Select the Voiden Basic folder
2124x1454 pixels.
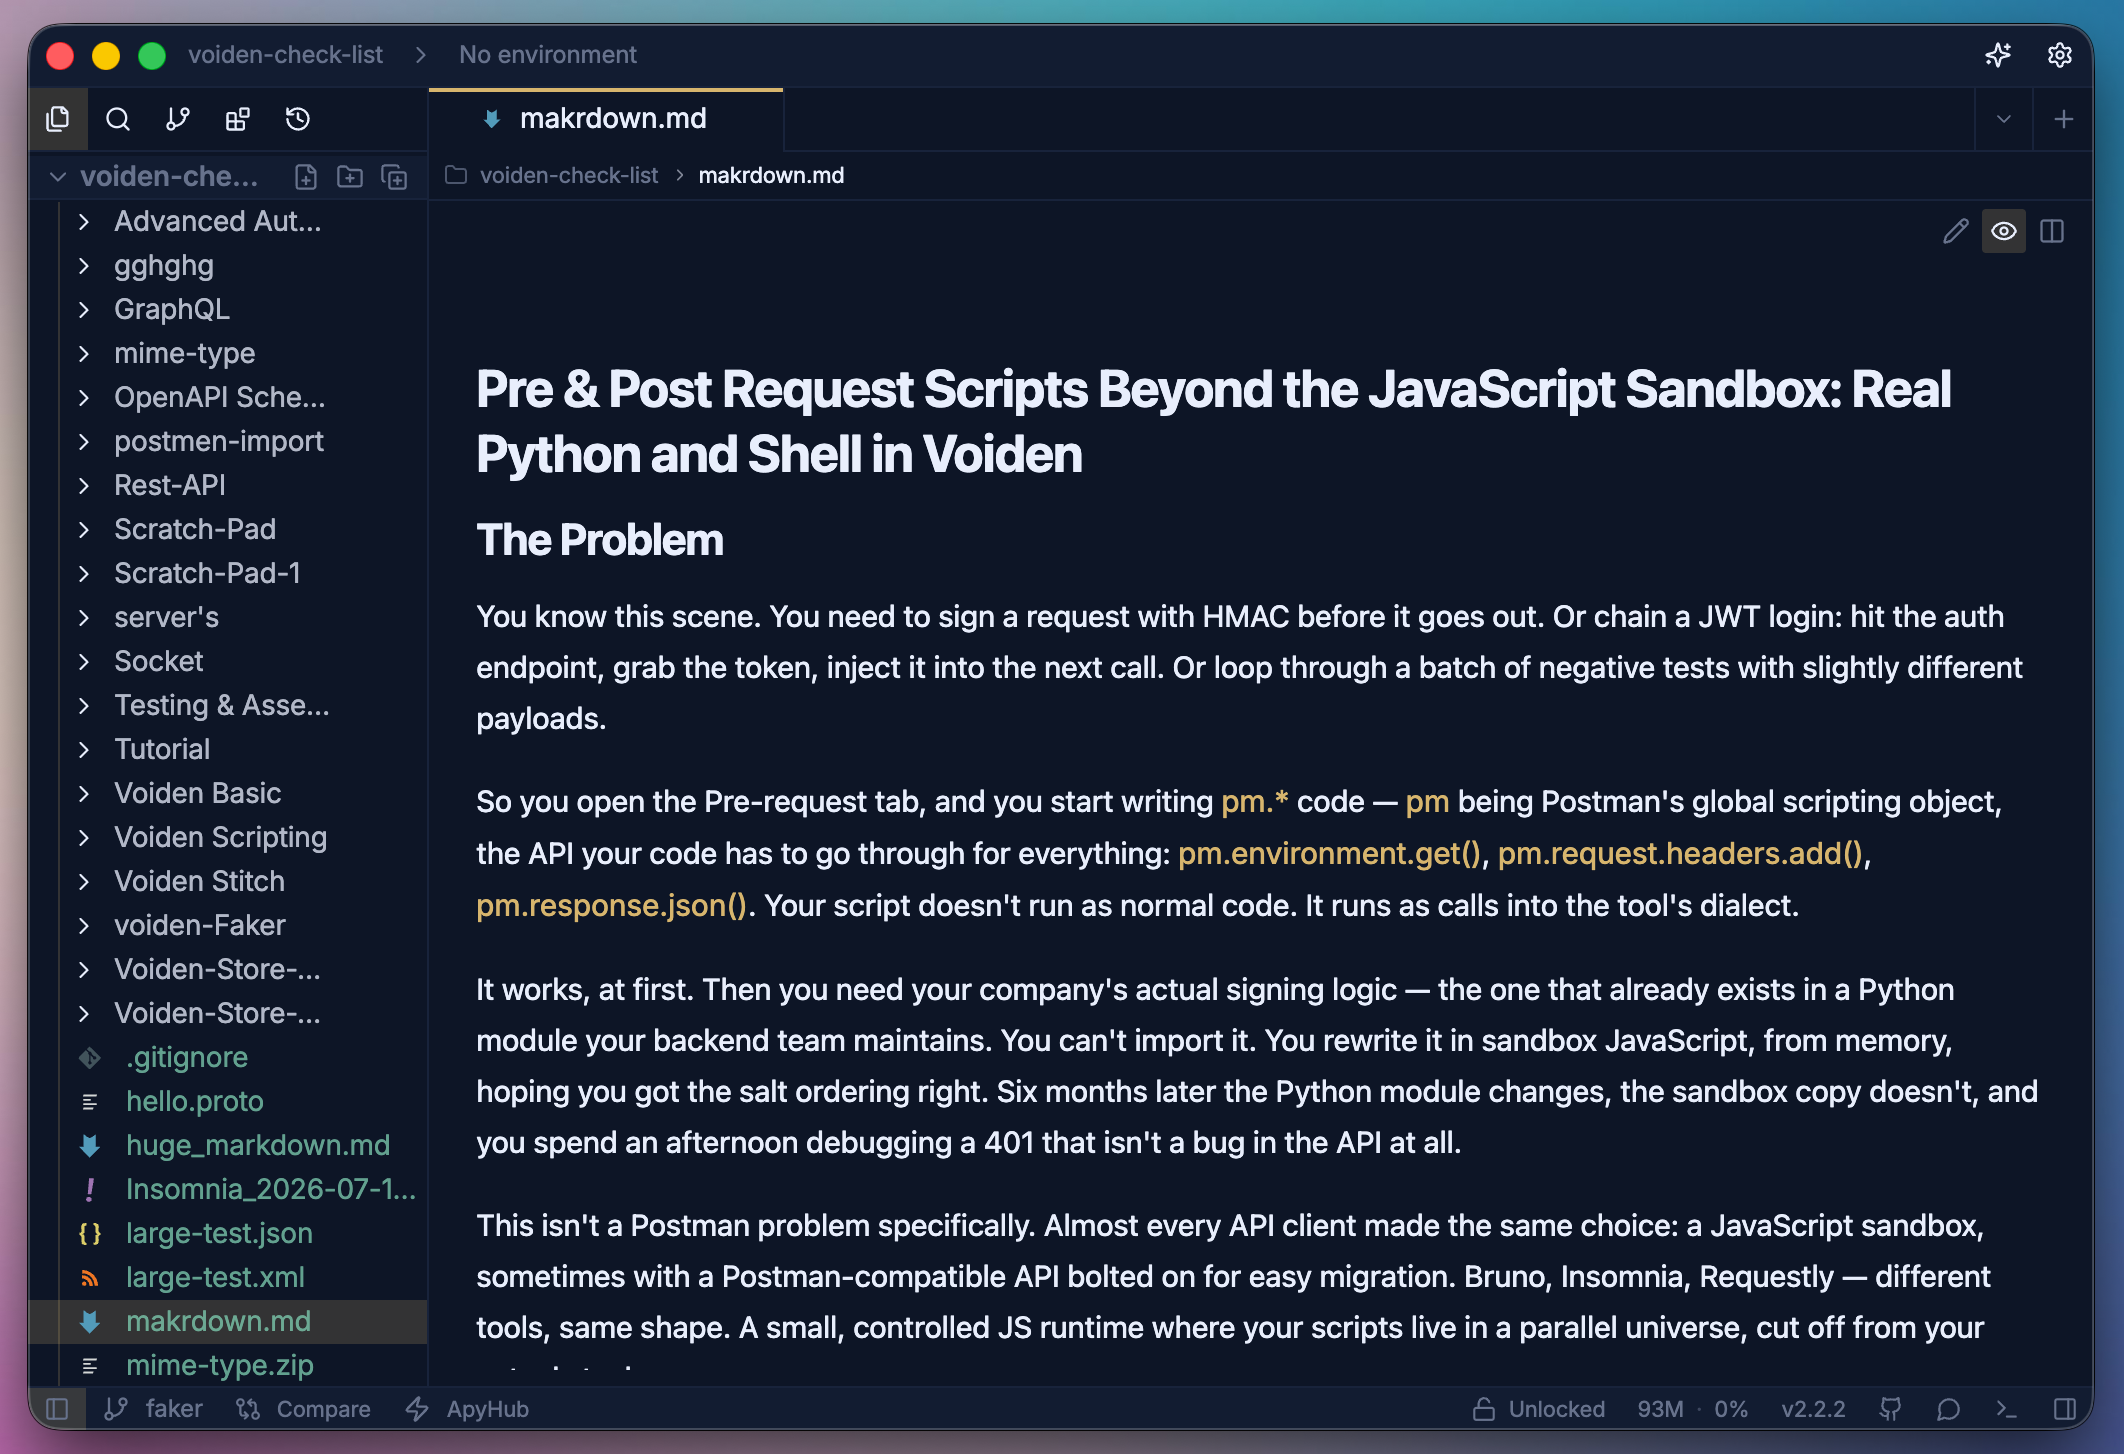point(228,793)
